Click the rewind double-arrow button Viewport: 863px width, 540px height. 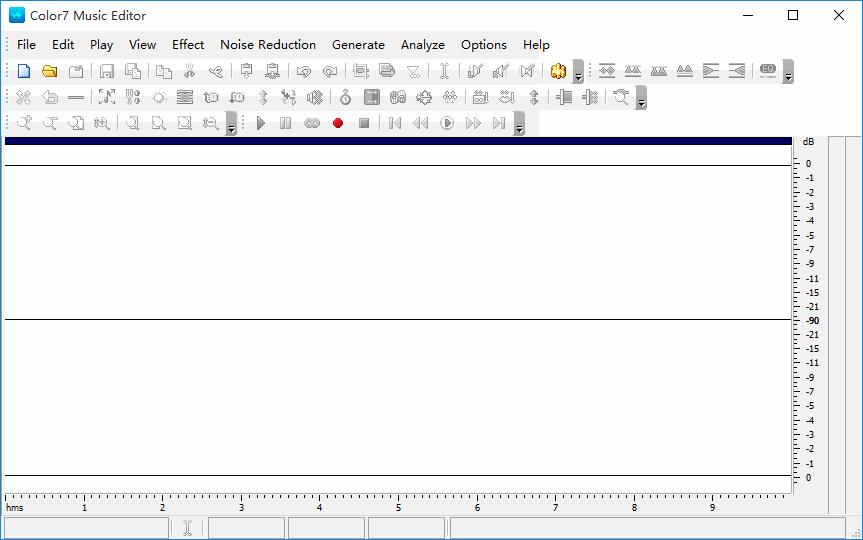[420, 123]
